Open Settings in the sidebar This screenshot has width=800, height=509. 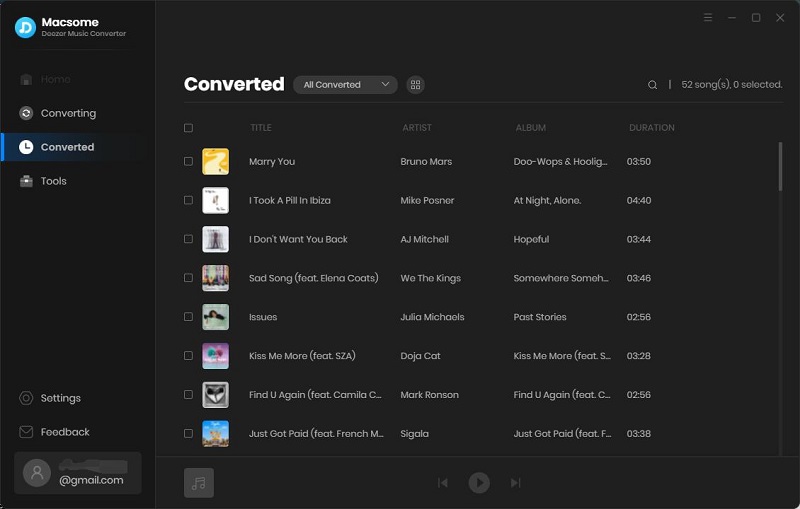60,398
